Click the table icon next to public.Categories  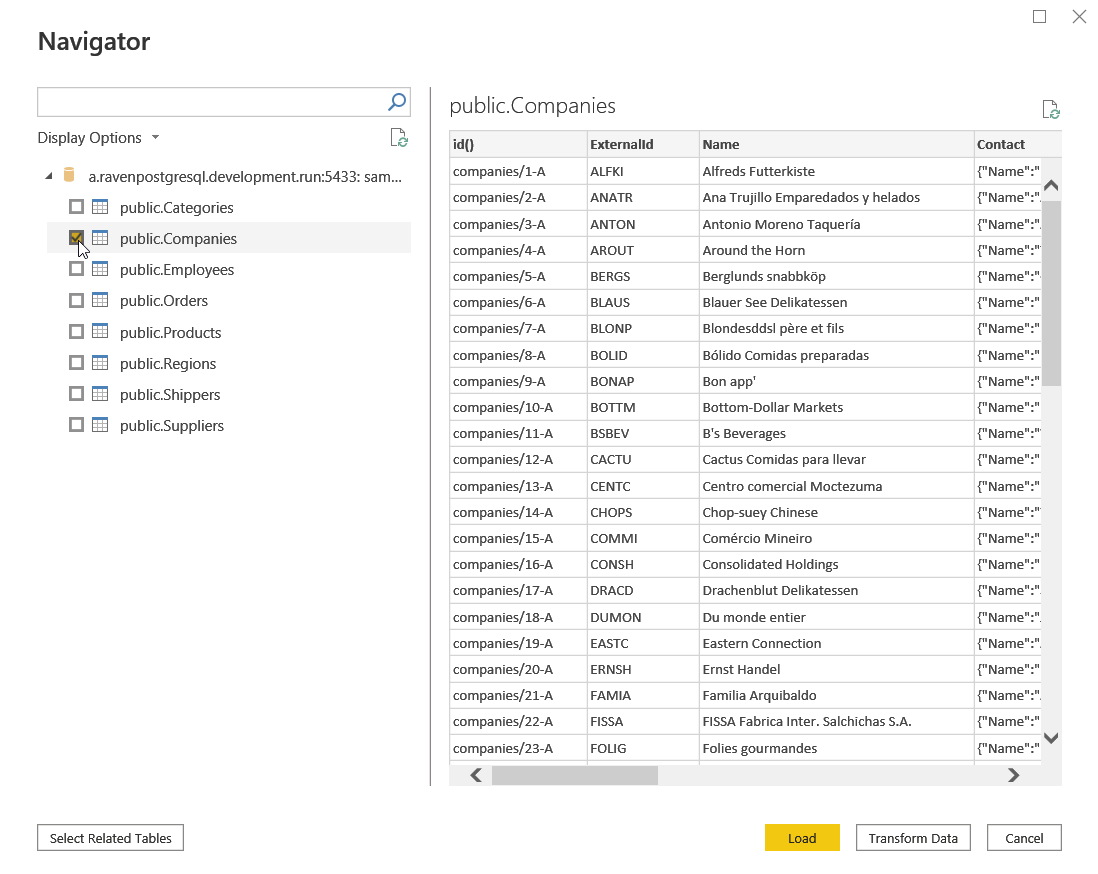pos(100,207)
